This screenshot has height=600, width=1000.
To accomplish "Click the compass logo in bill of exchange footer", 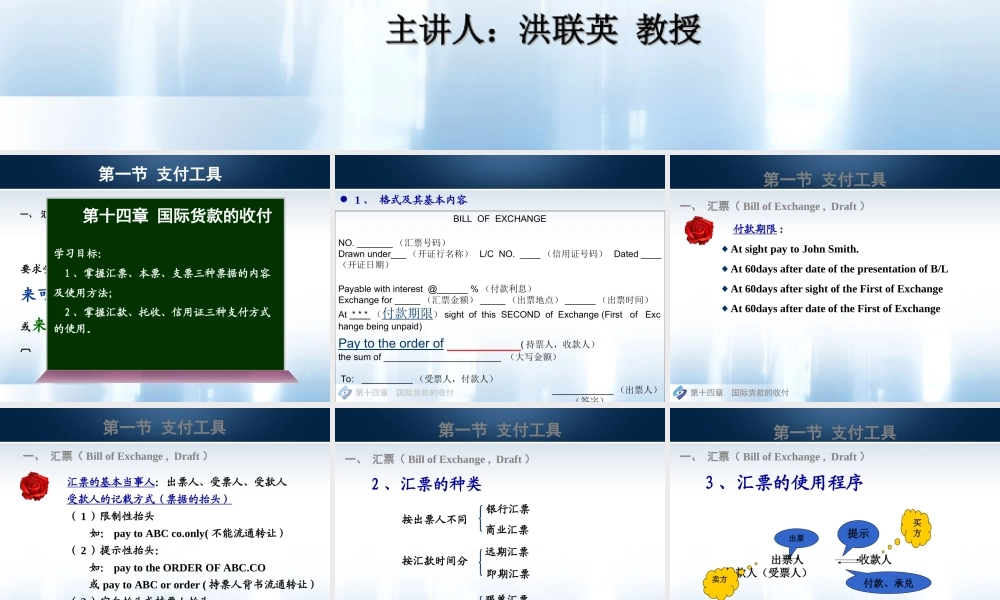I will 344,393.
